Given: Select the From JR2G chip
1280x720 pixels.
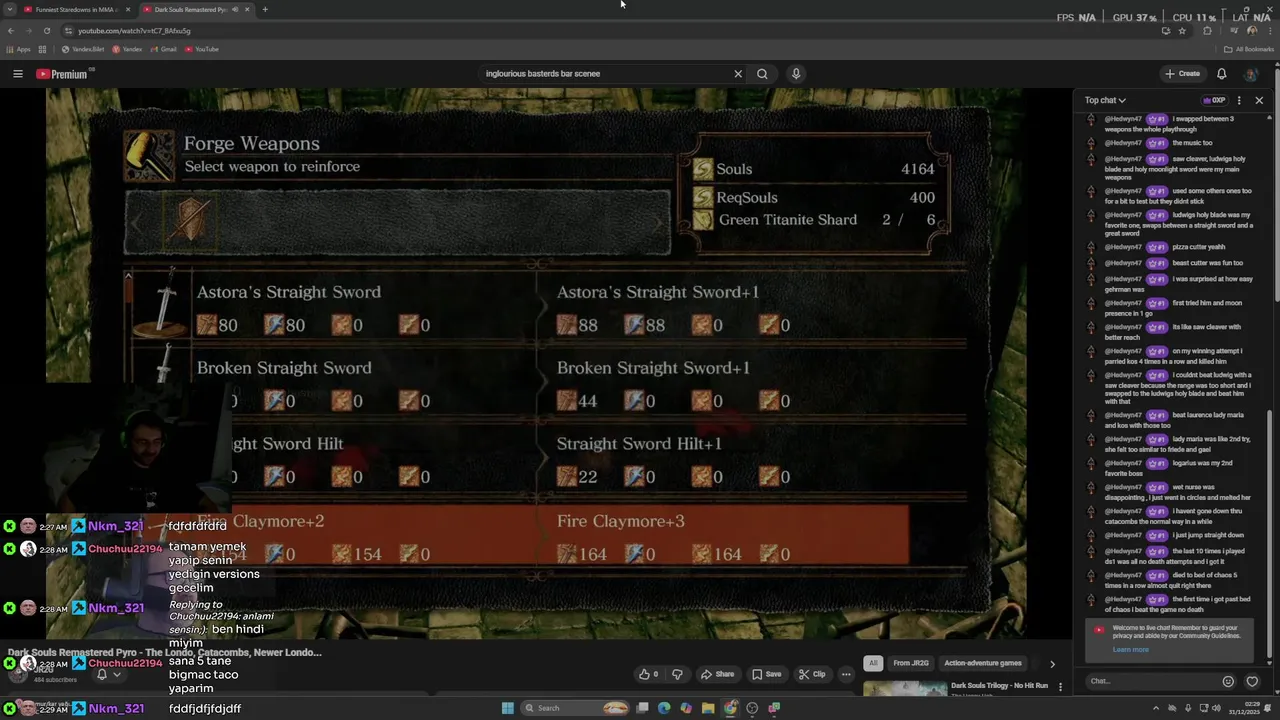Looking at the screenshot, I should pos(911,663).
